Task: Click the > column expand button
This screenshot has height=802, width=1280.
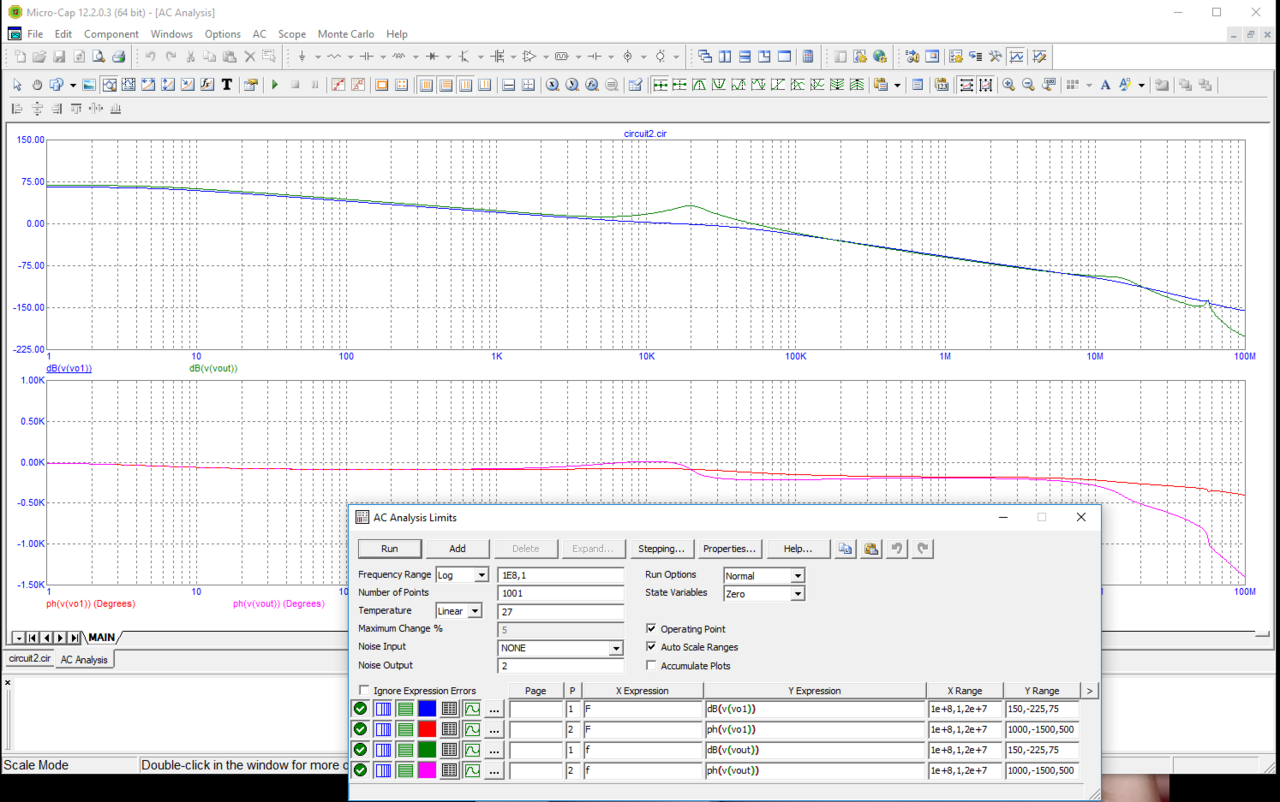Action: 1089,691
